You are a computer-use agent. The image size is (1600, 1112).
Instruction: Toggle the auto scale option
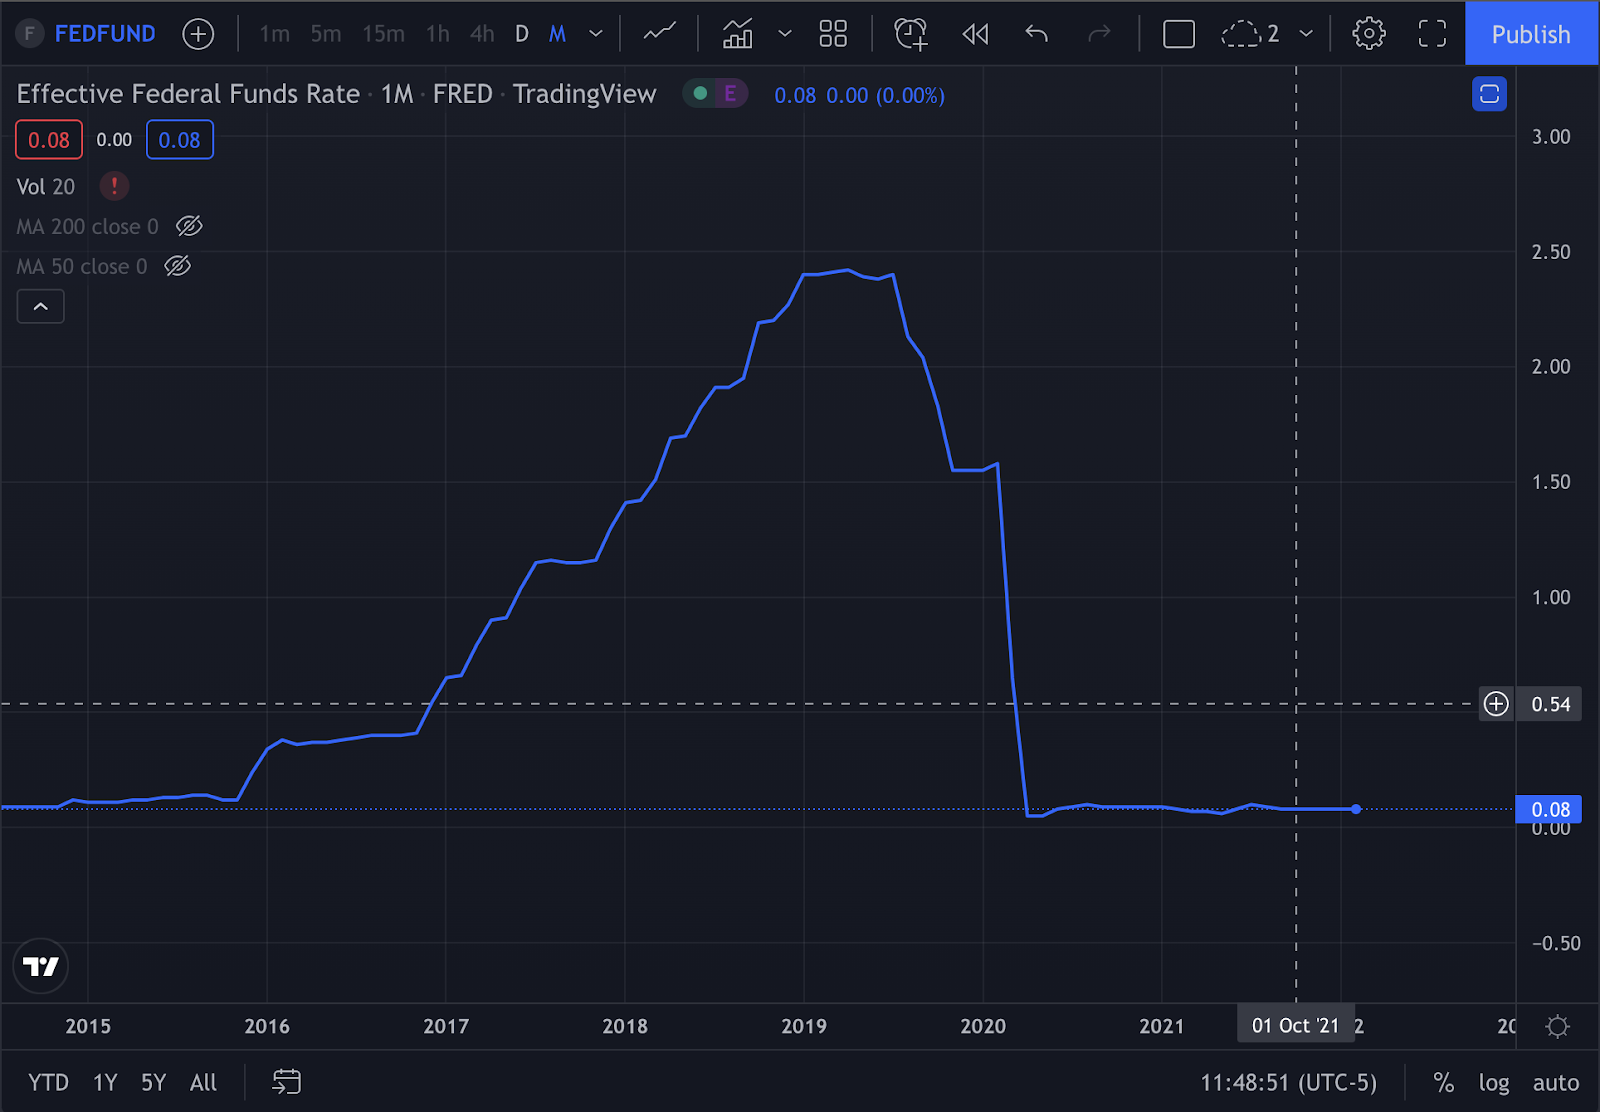(x=1556, y=1082)
